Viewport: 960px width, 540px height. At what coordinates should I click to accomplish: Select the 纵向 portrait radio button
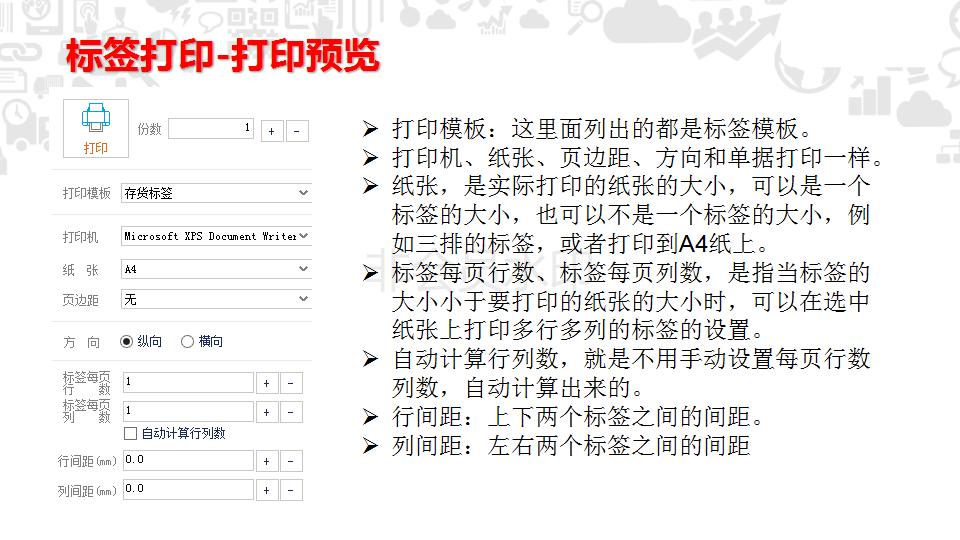pos(126,342)
